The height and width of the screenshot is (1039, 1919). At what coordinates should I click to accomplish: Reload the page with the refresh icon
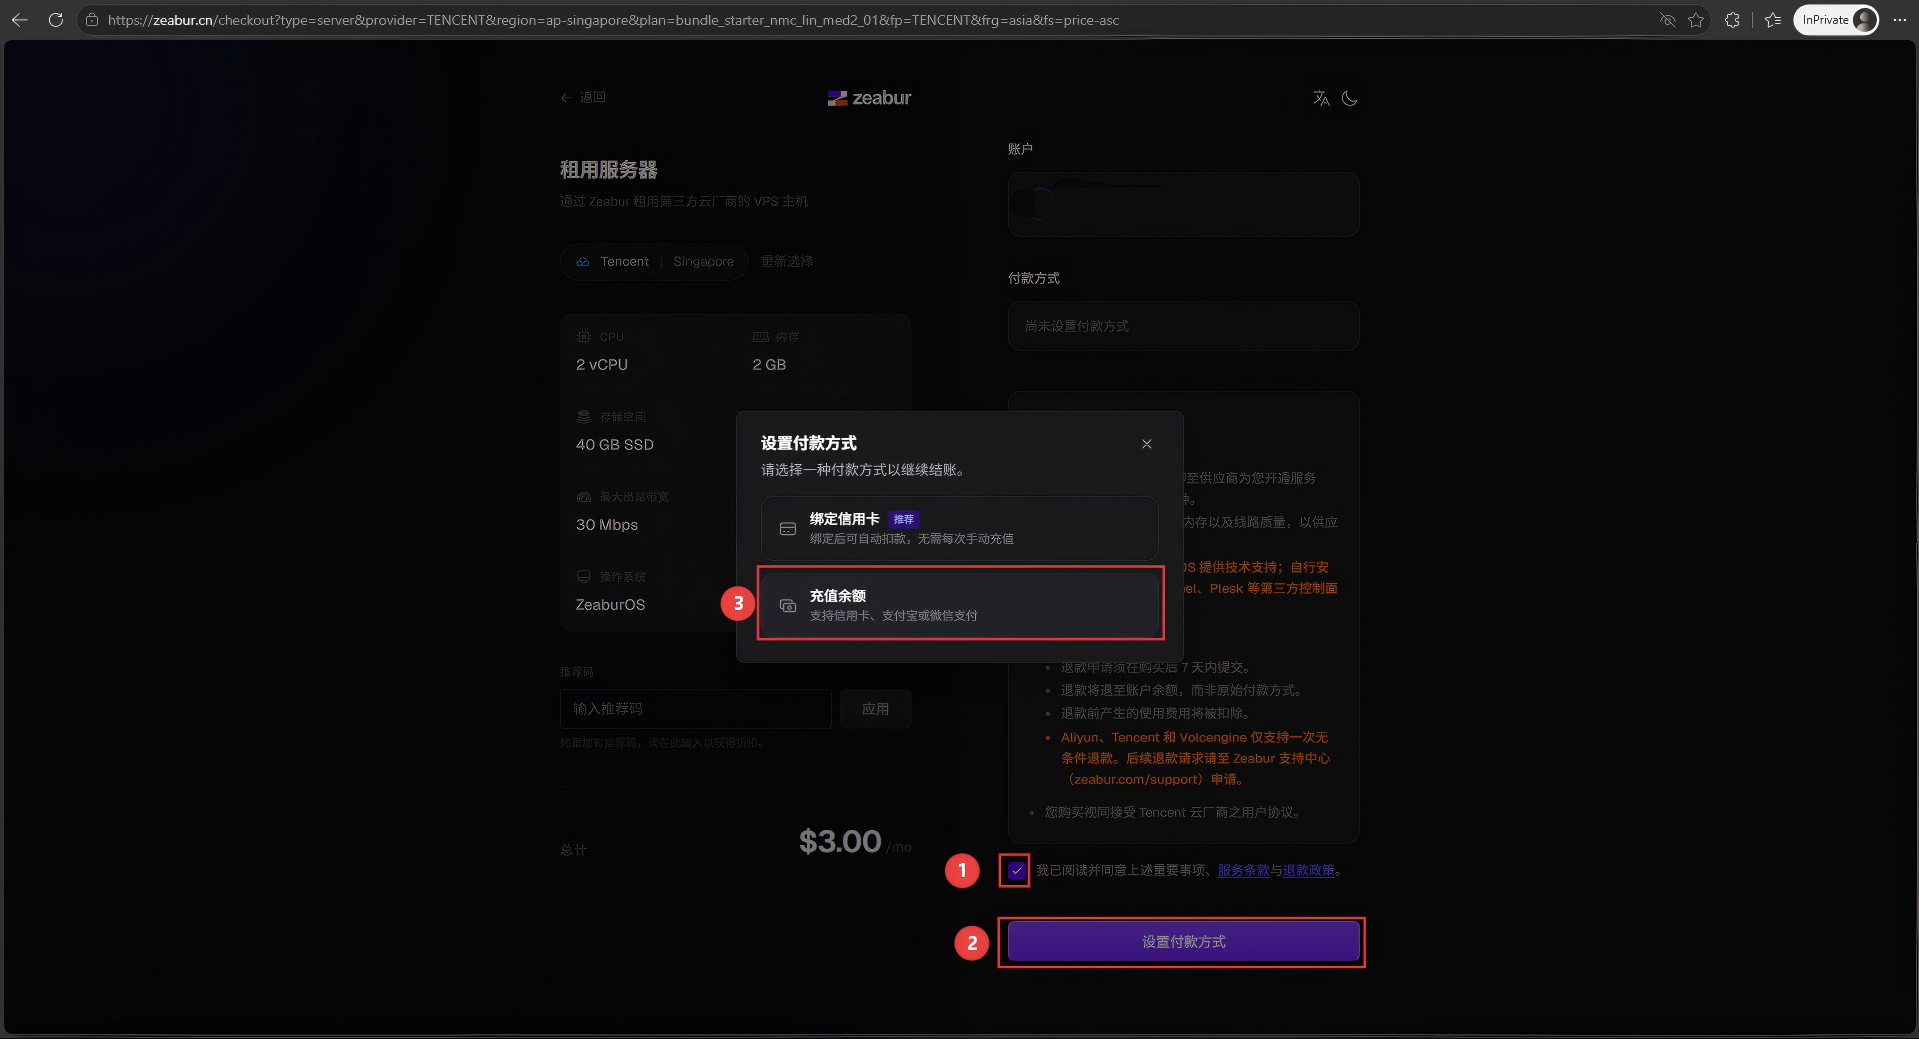pyautogui.click(x=56, y=20)
